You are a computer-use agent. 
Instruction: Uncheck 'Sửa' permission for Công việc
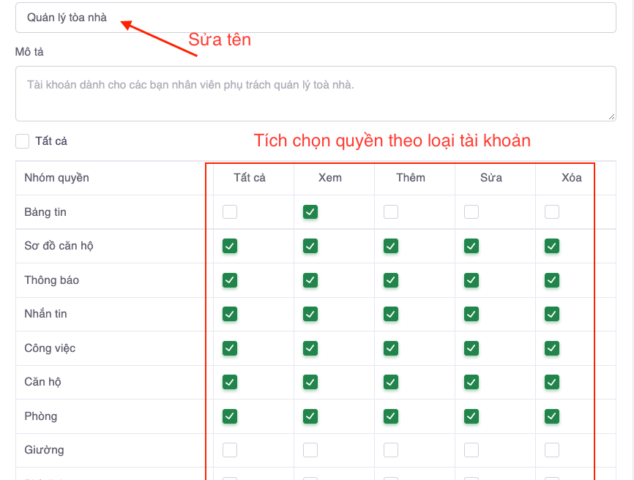coord(471,348)
